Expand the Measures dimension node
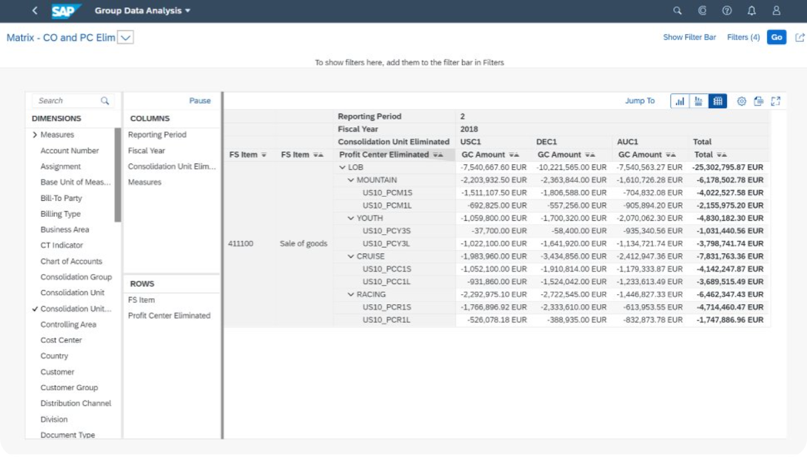 pyautogui.click(x=36, y=135)
